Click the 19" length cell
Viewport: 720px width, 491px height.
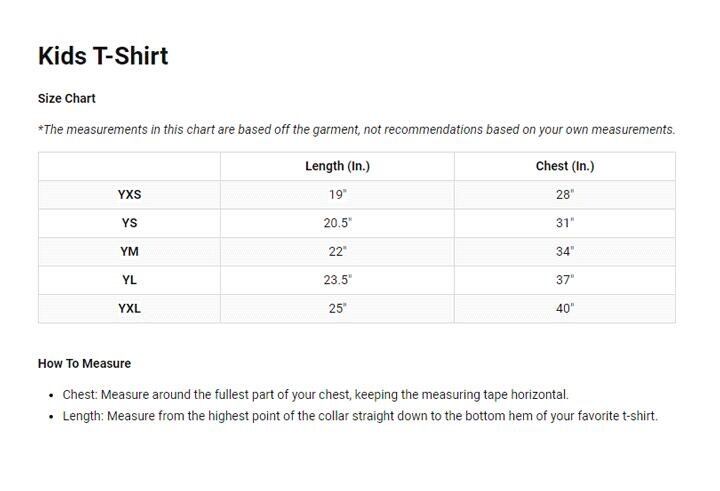pyautogui.click(x=337, y=195)
